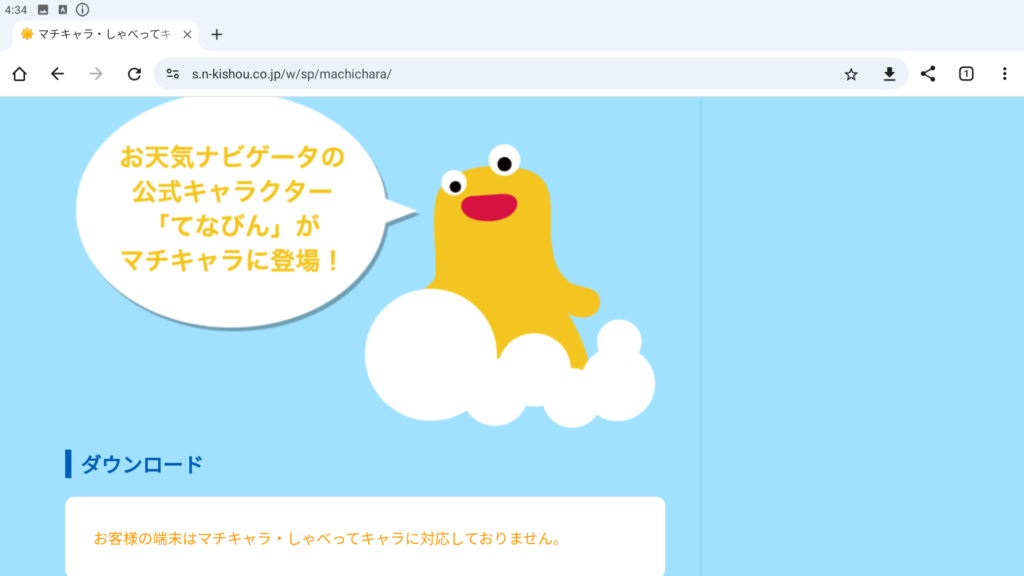Click the お天気ナビゲータ speech bubble
This screenshot has width=1024, height=576.
[x=230, y=210]
